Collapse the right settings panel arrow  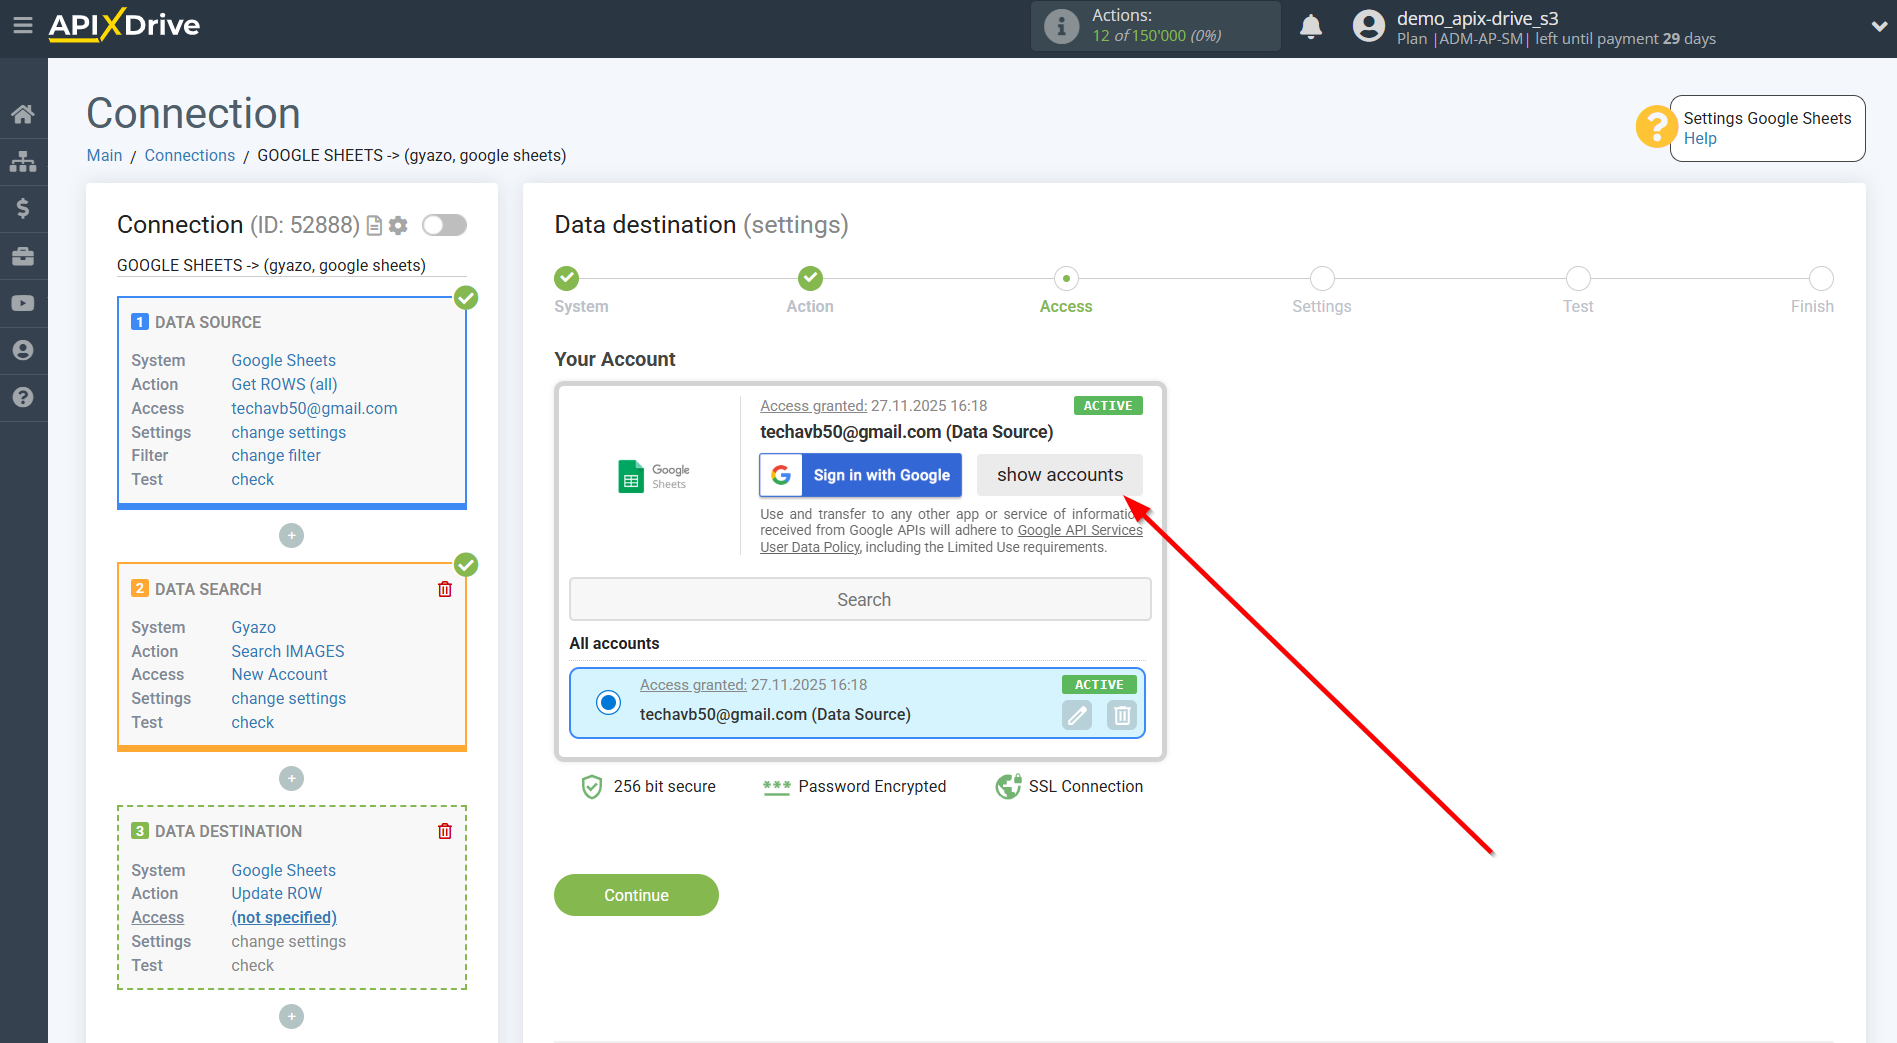tap(1877, 25)
